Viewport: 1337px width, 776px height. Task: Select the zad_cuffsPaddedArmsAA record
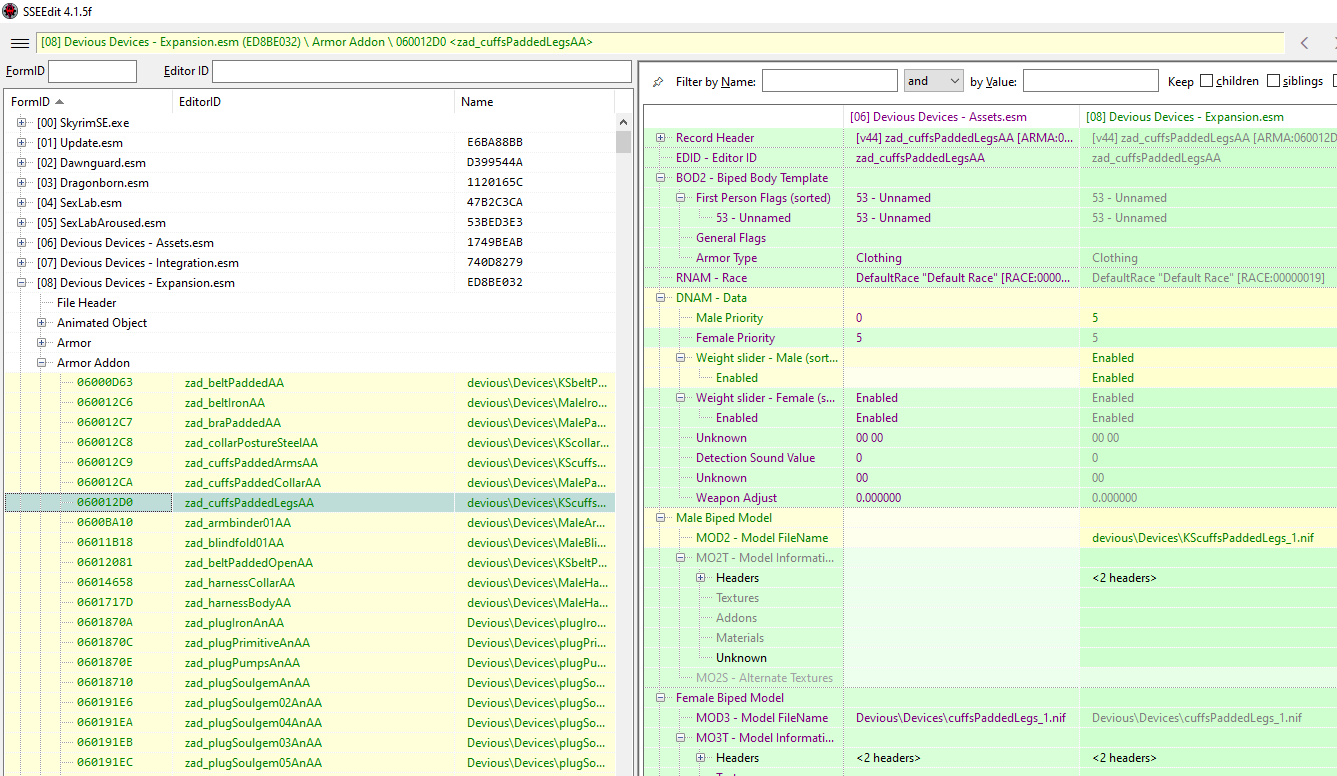coord(310,463)
